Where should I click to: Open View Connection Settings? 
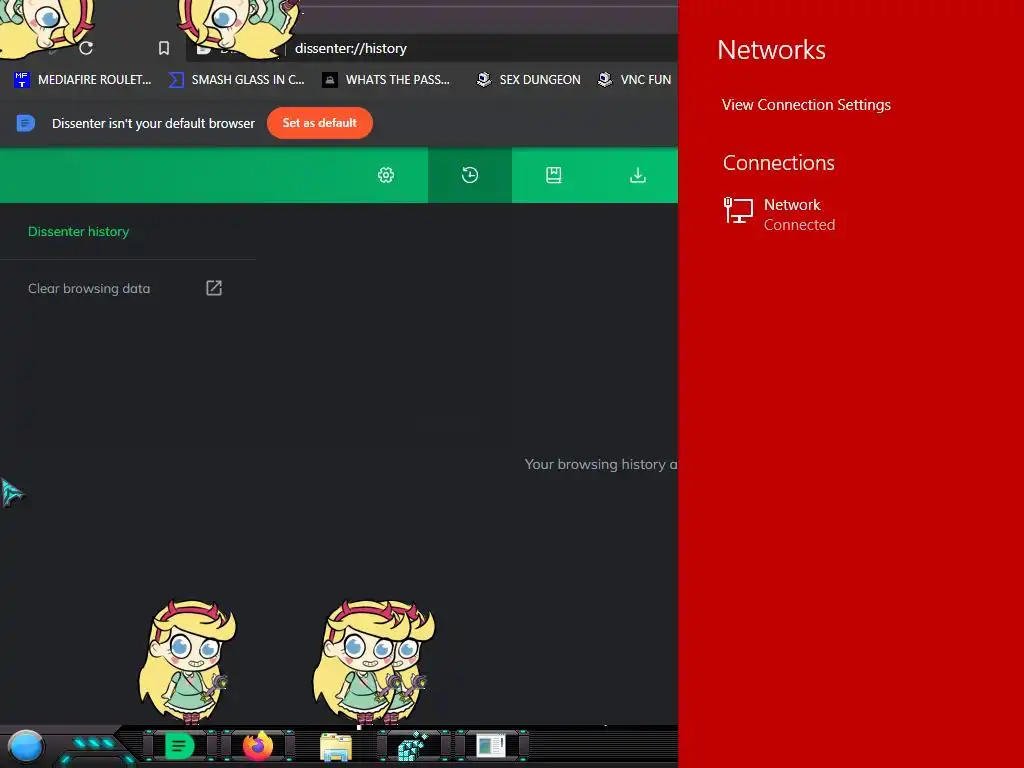tap(806, 104)
